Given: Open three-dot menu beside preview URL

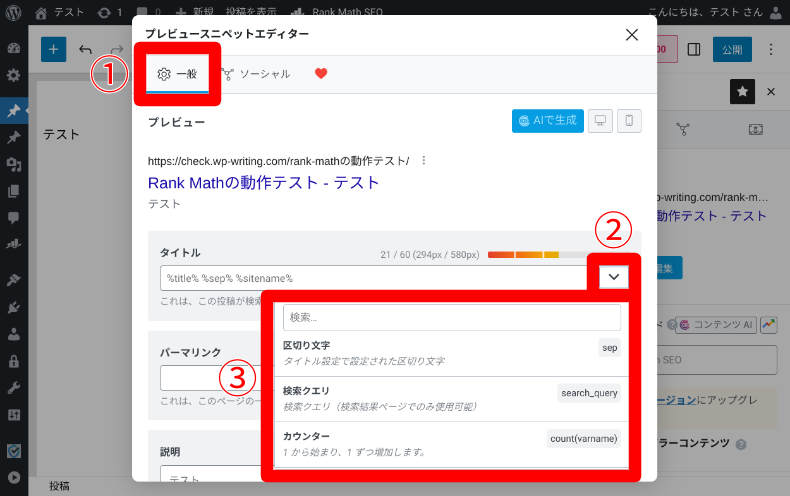Looking at the screenshot, I should (424, 160).
